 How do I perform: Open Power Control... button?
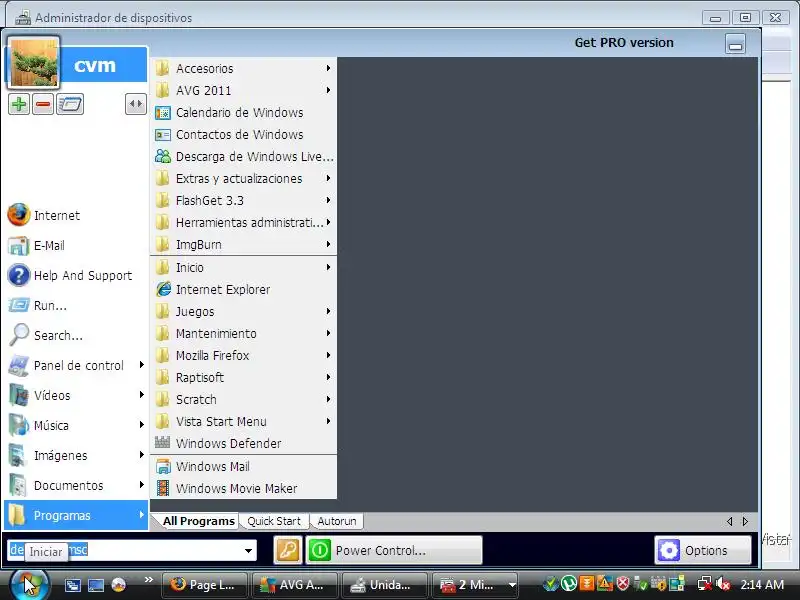(393, 550)
